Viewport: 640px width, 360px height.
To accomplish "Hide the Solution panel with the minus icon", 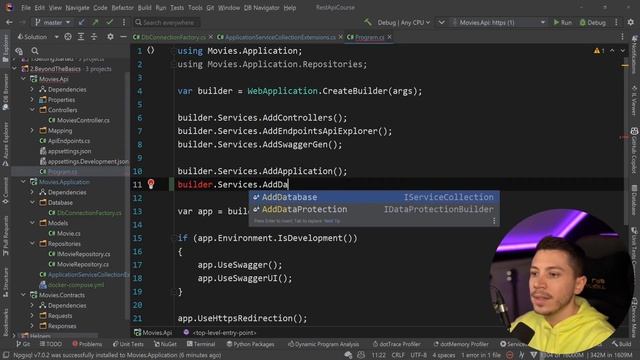I will point(123,37).
